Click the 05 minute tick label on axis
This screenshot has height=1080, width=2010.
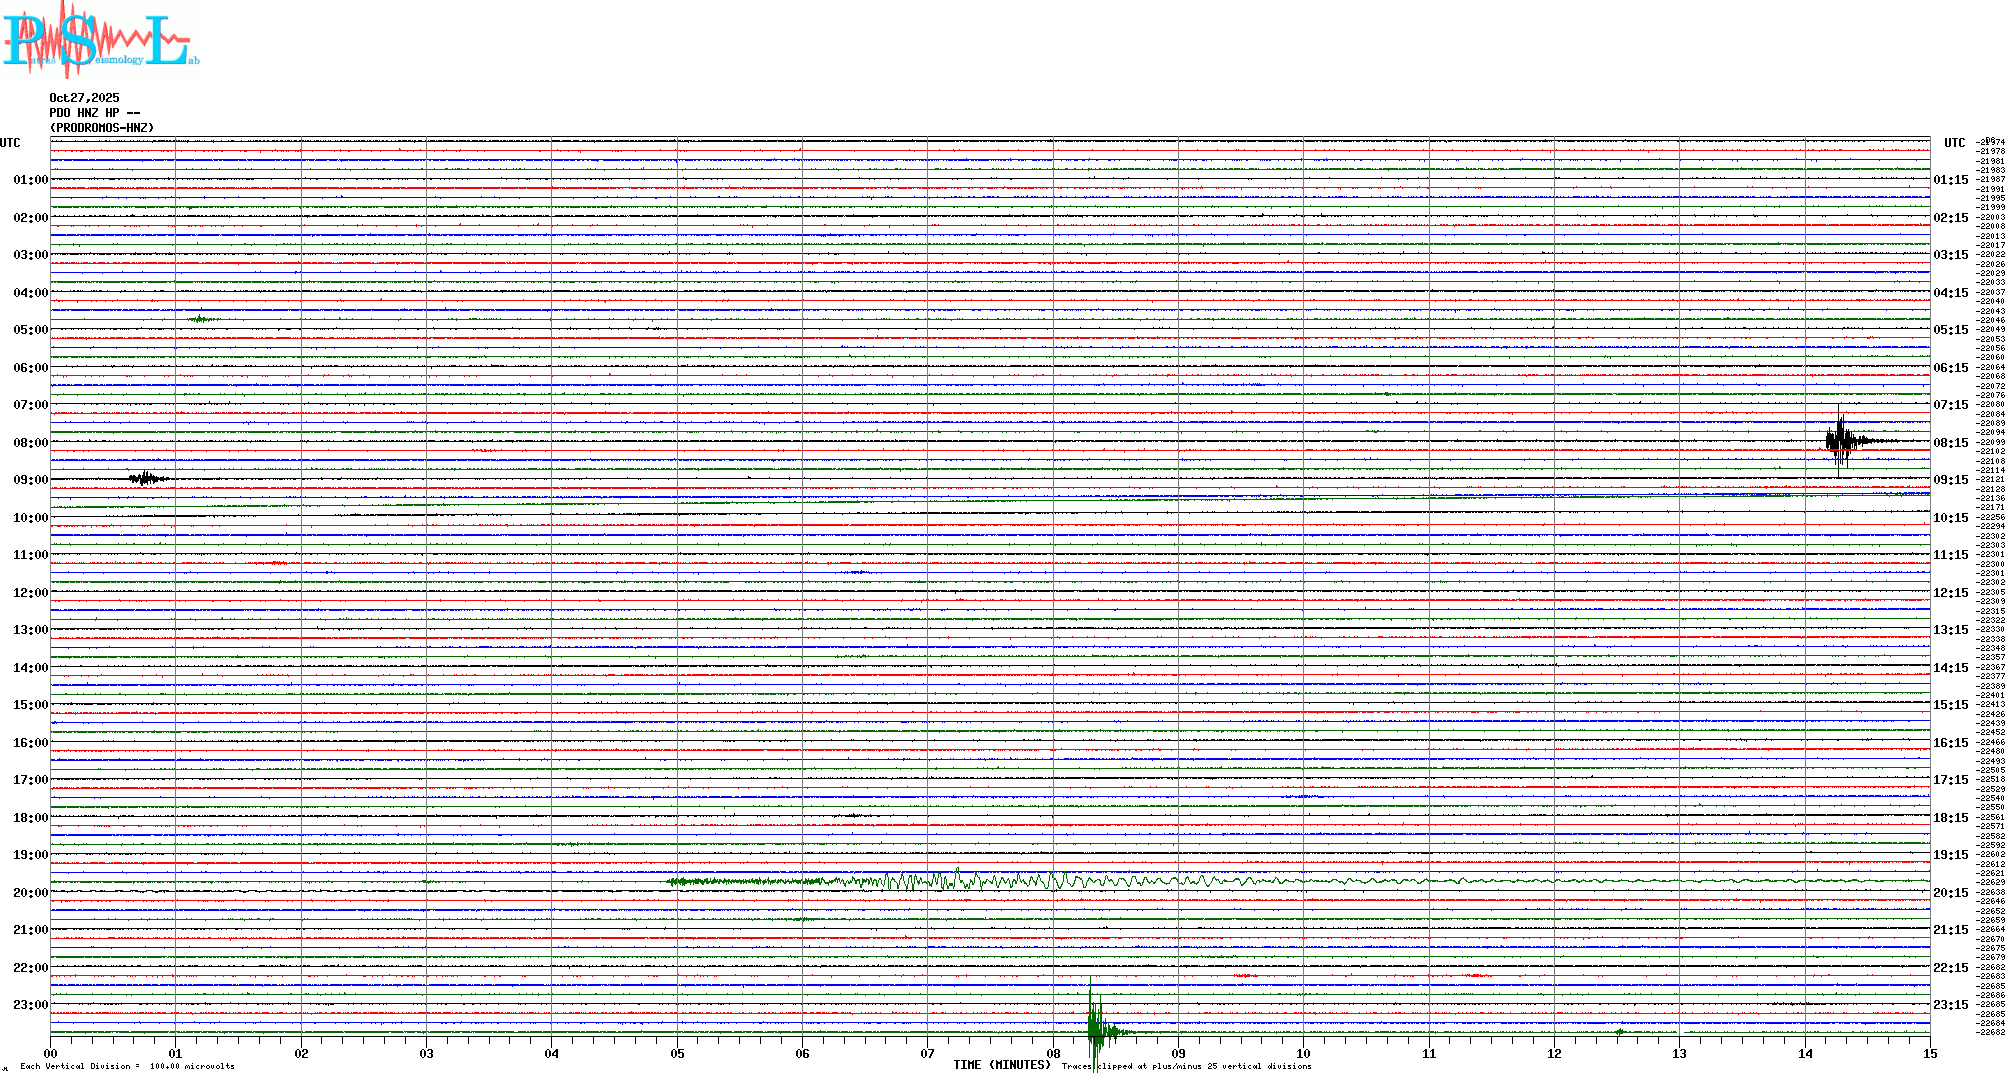pyautogui.click(x=677, y=1054)
